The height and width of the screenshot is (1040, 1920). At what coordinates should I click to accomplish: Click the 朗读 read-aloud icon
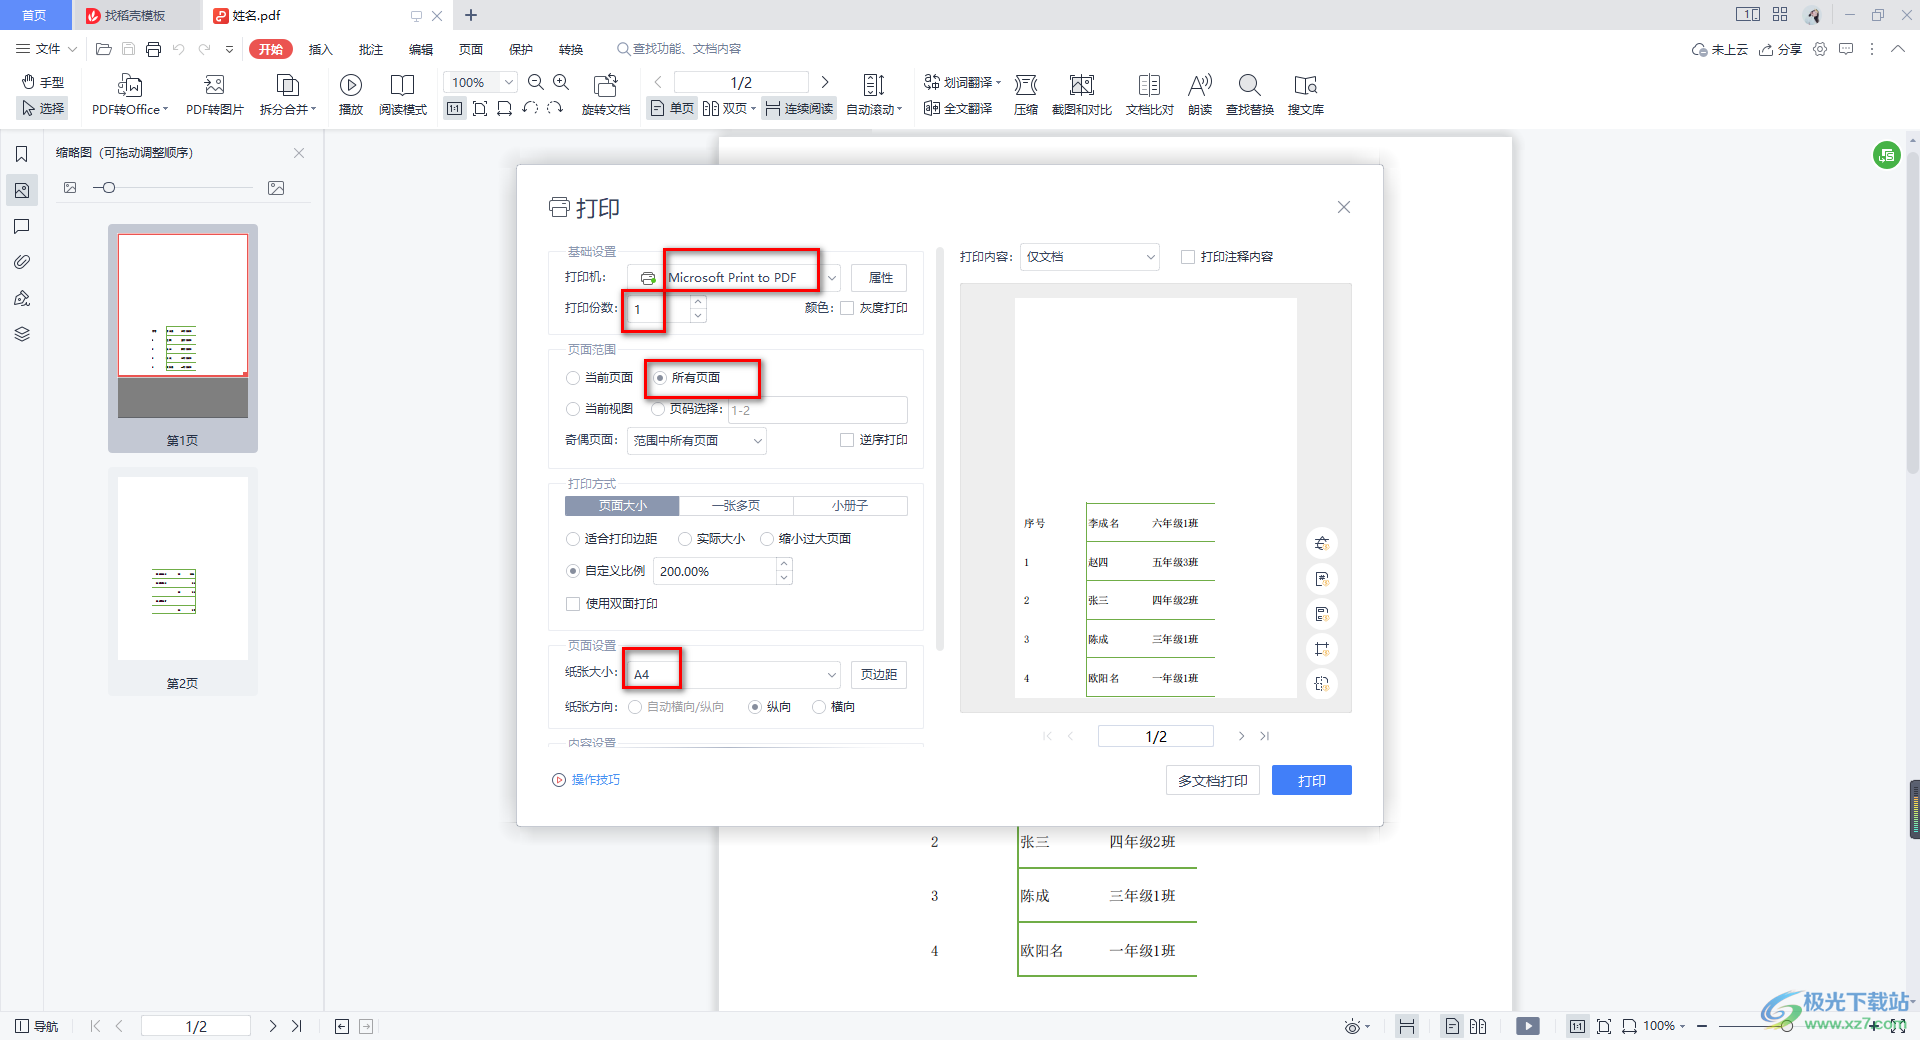point(1200,85)
